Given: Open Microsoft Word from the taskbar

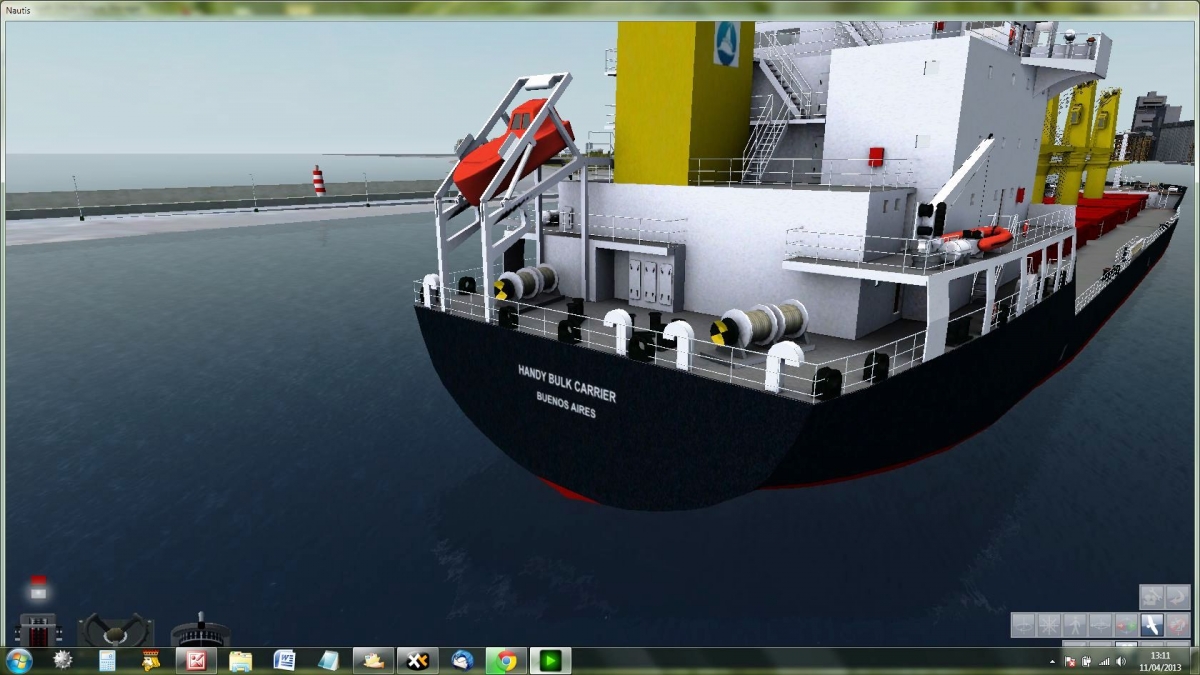Looking at the screenshot, I should click(x=284, y=660).
